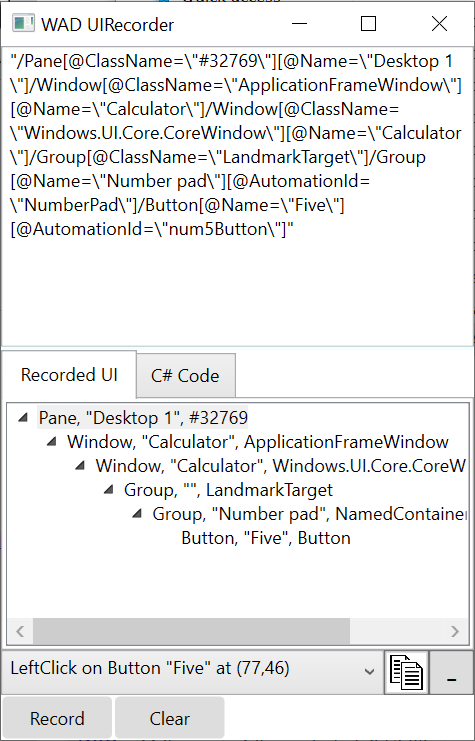Maximize the WAD UIRecorder window
The width and height of the screenshot is (475, 741).
368,24
